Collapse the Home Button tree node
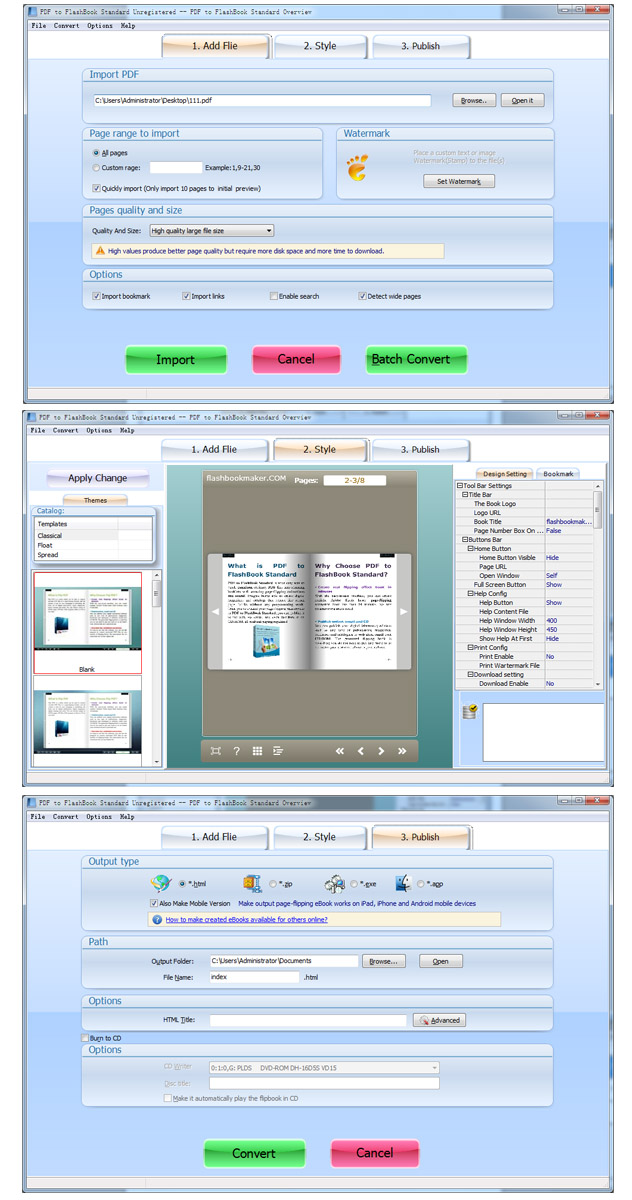The image size is (632, 1200). [470, 549]
